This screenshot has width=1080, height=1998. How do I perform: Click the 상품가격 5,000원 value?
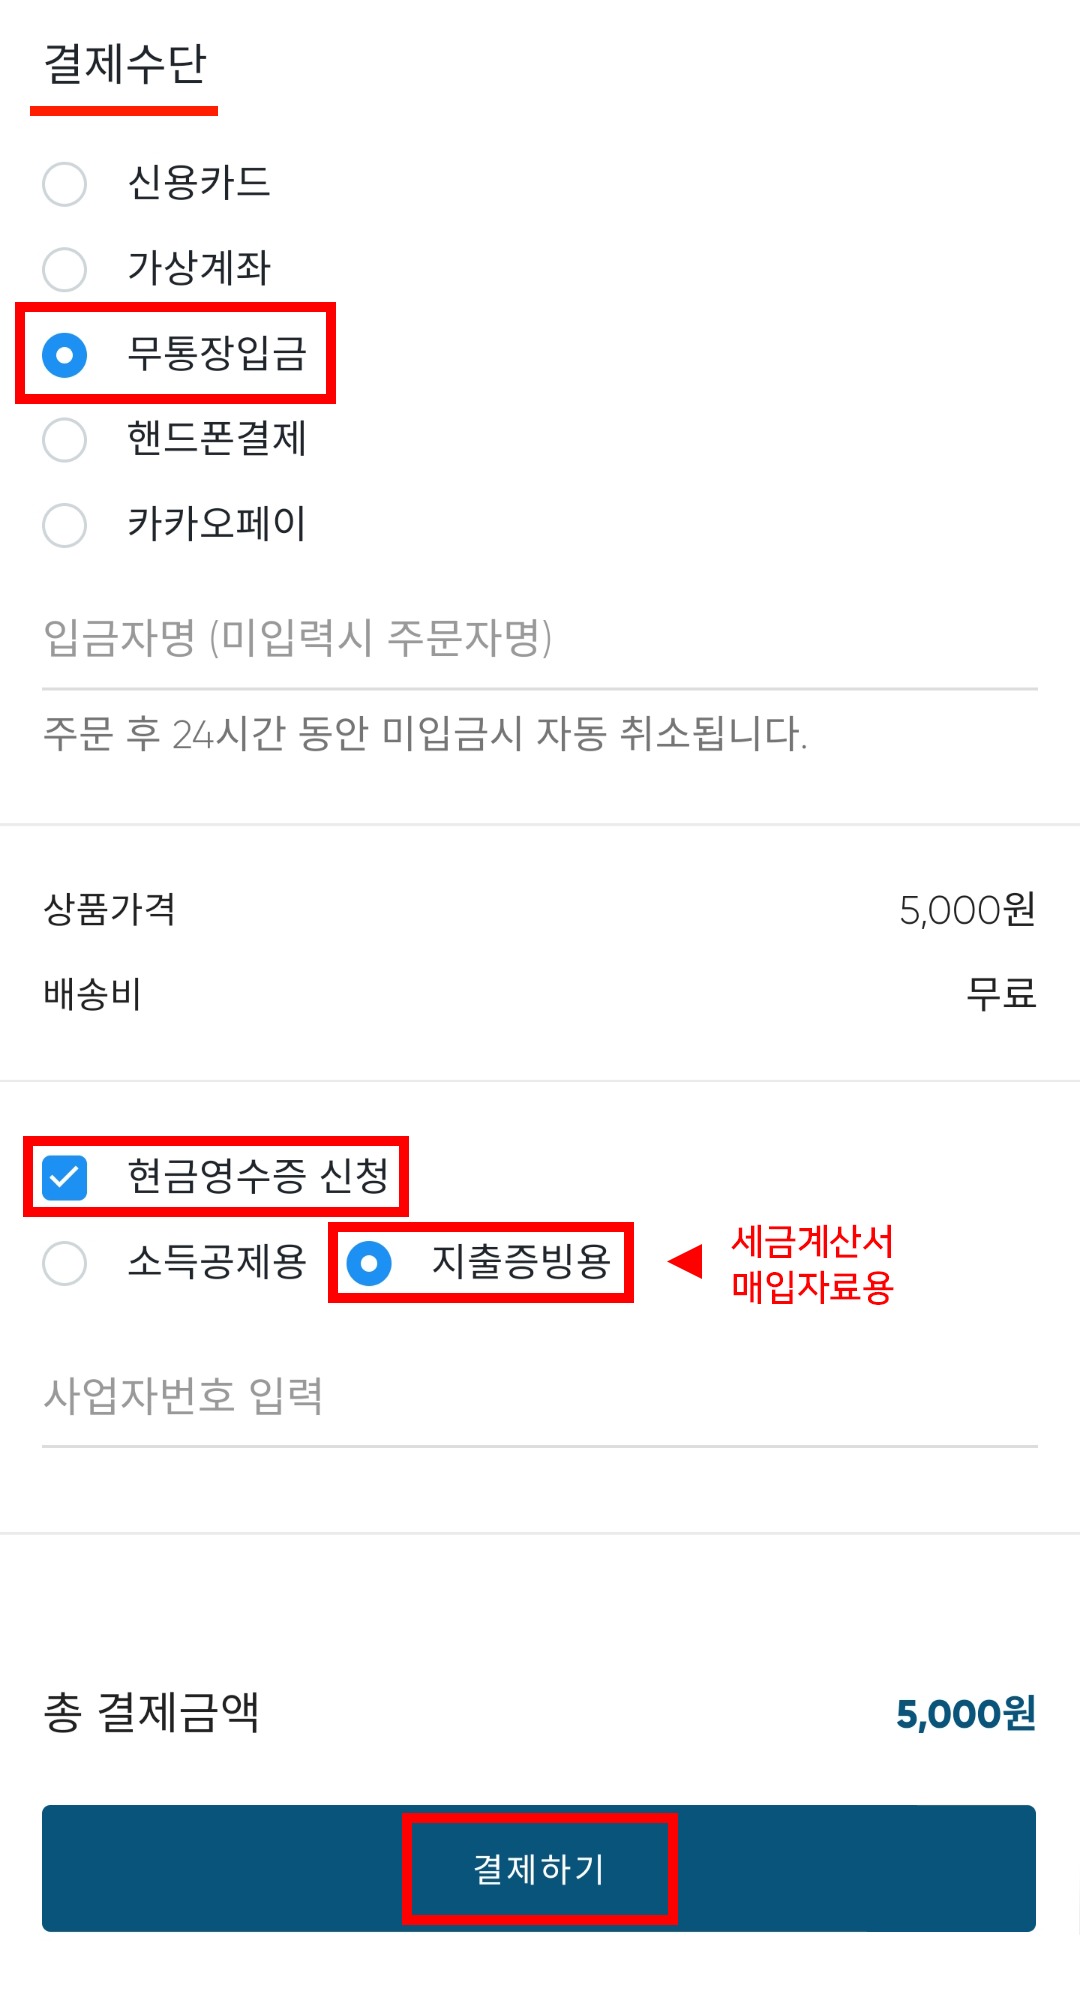coord(967,910)
